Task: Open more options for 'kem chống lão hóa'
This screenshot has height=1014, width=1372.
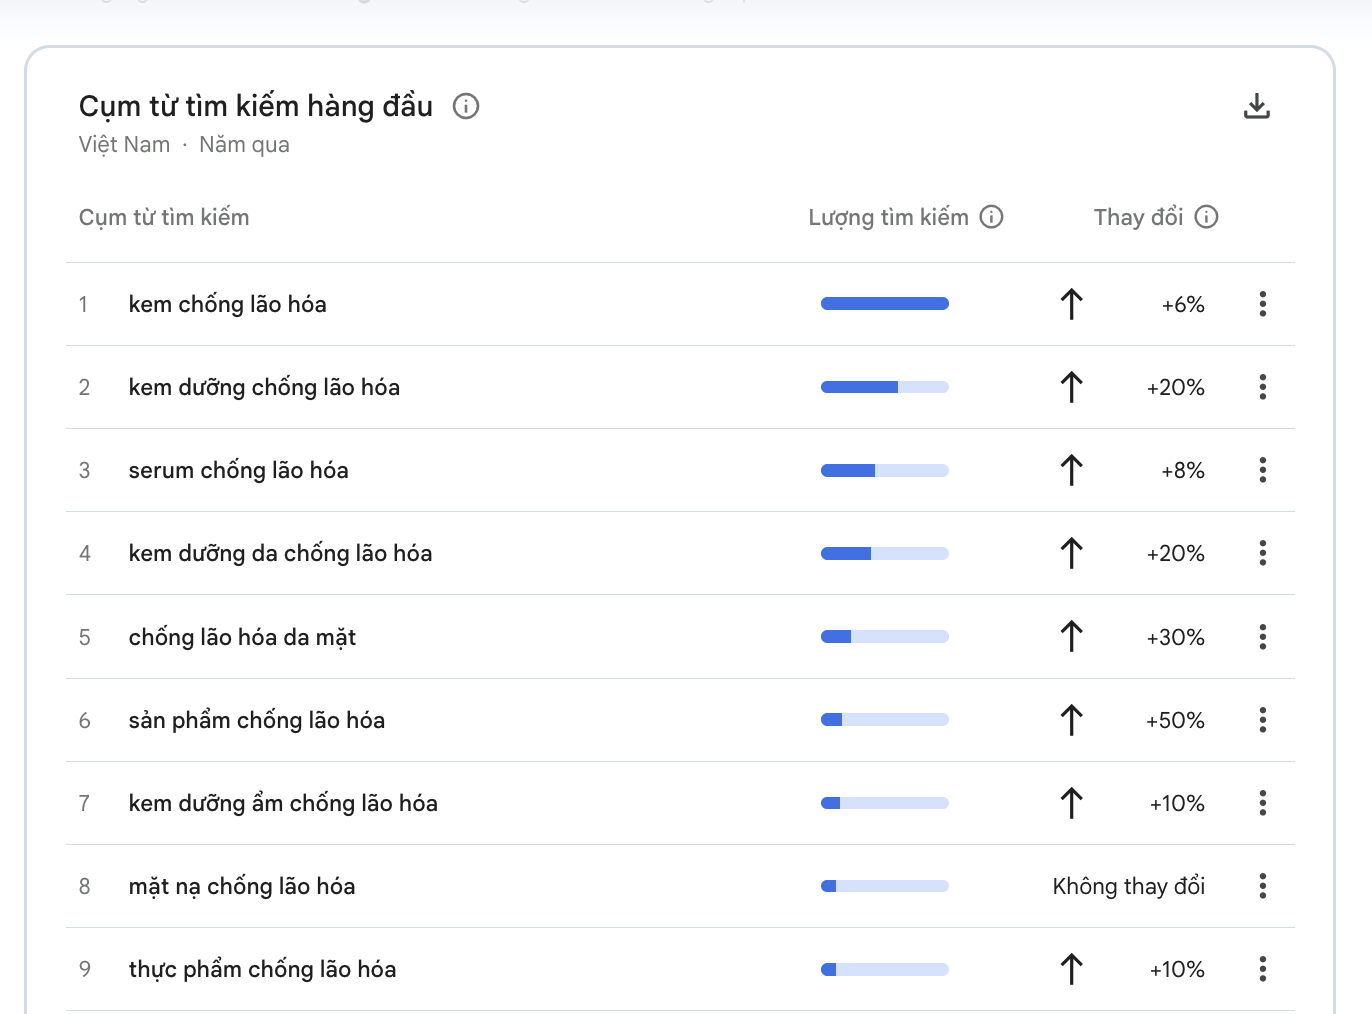Action: 1262,304
